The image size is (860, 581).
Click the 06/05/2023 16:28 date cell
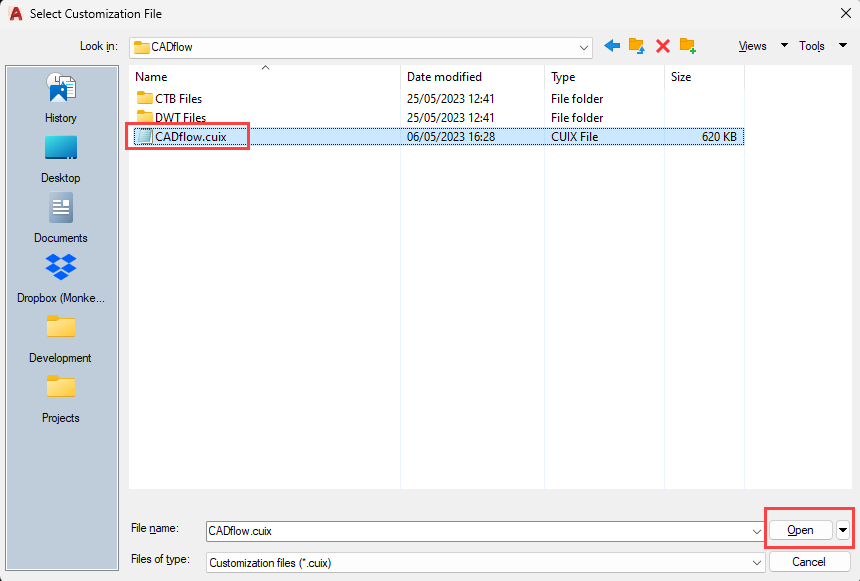(x=451, y=137)
